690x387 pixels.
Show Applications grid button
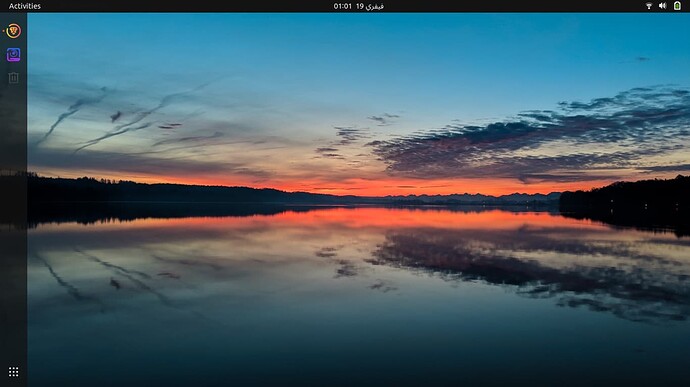[x=14, y=372]
